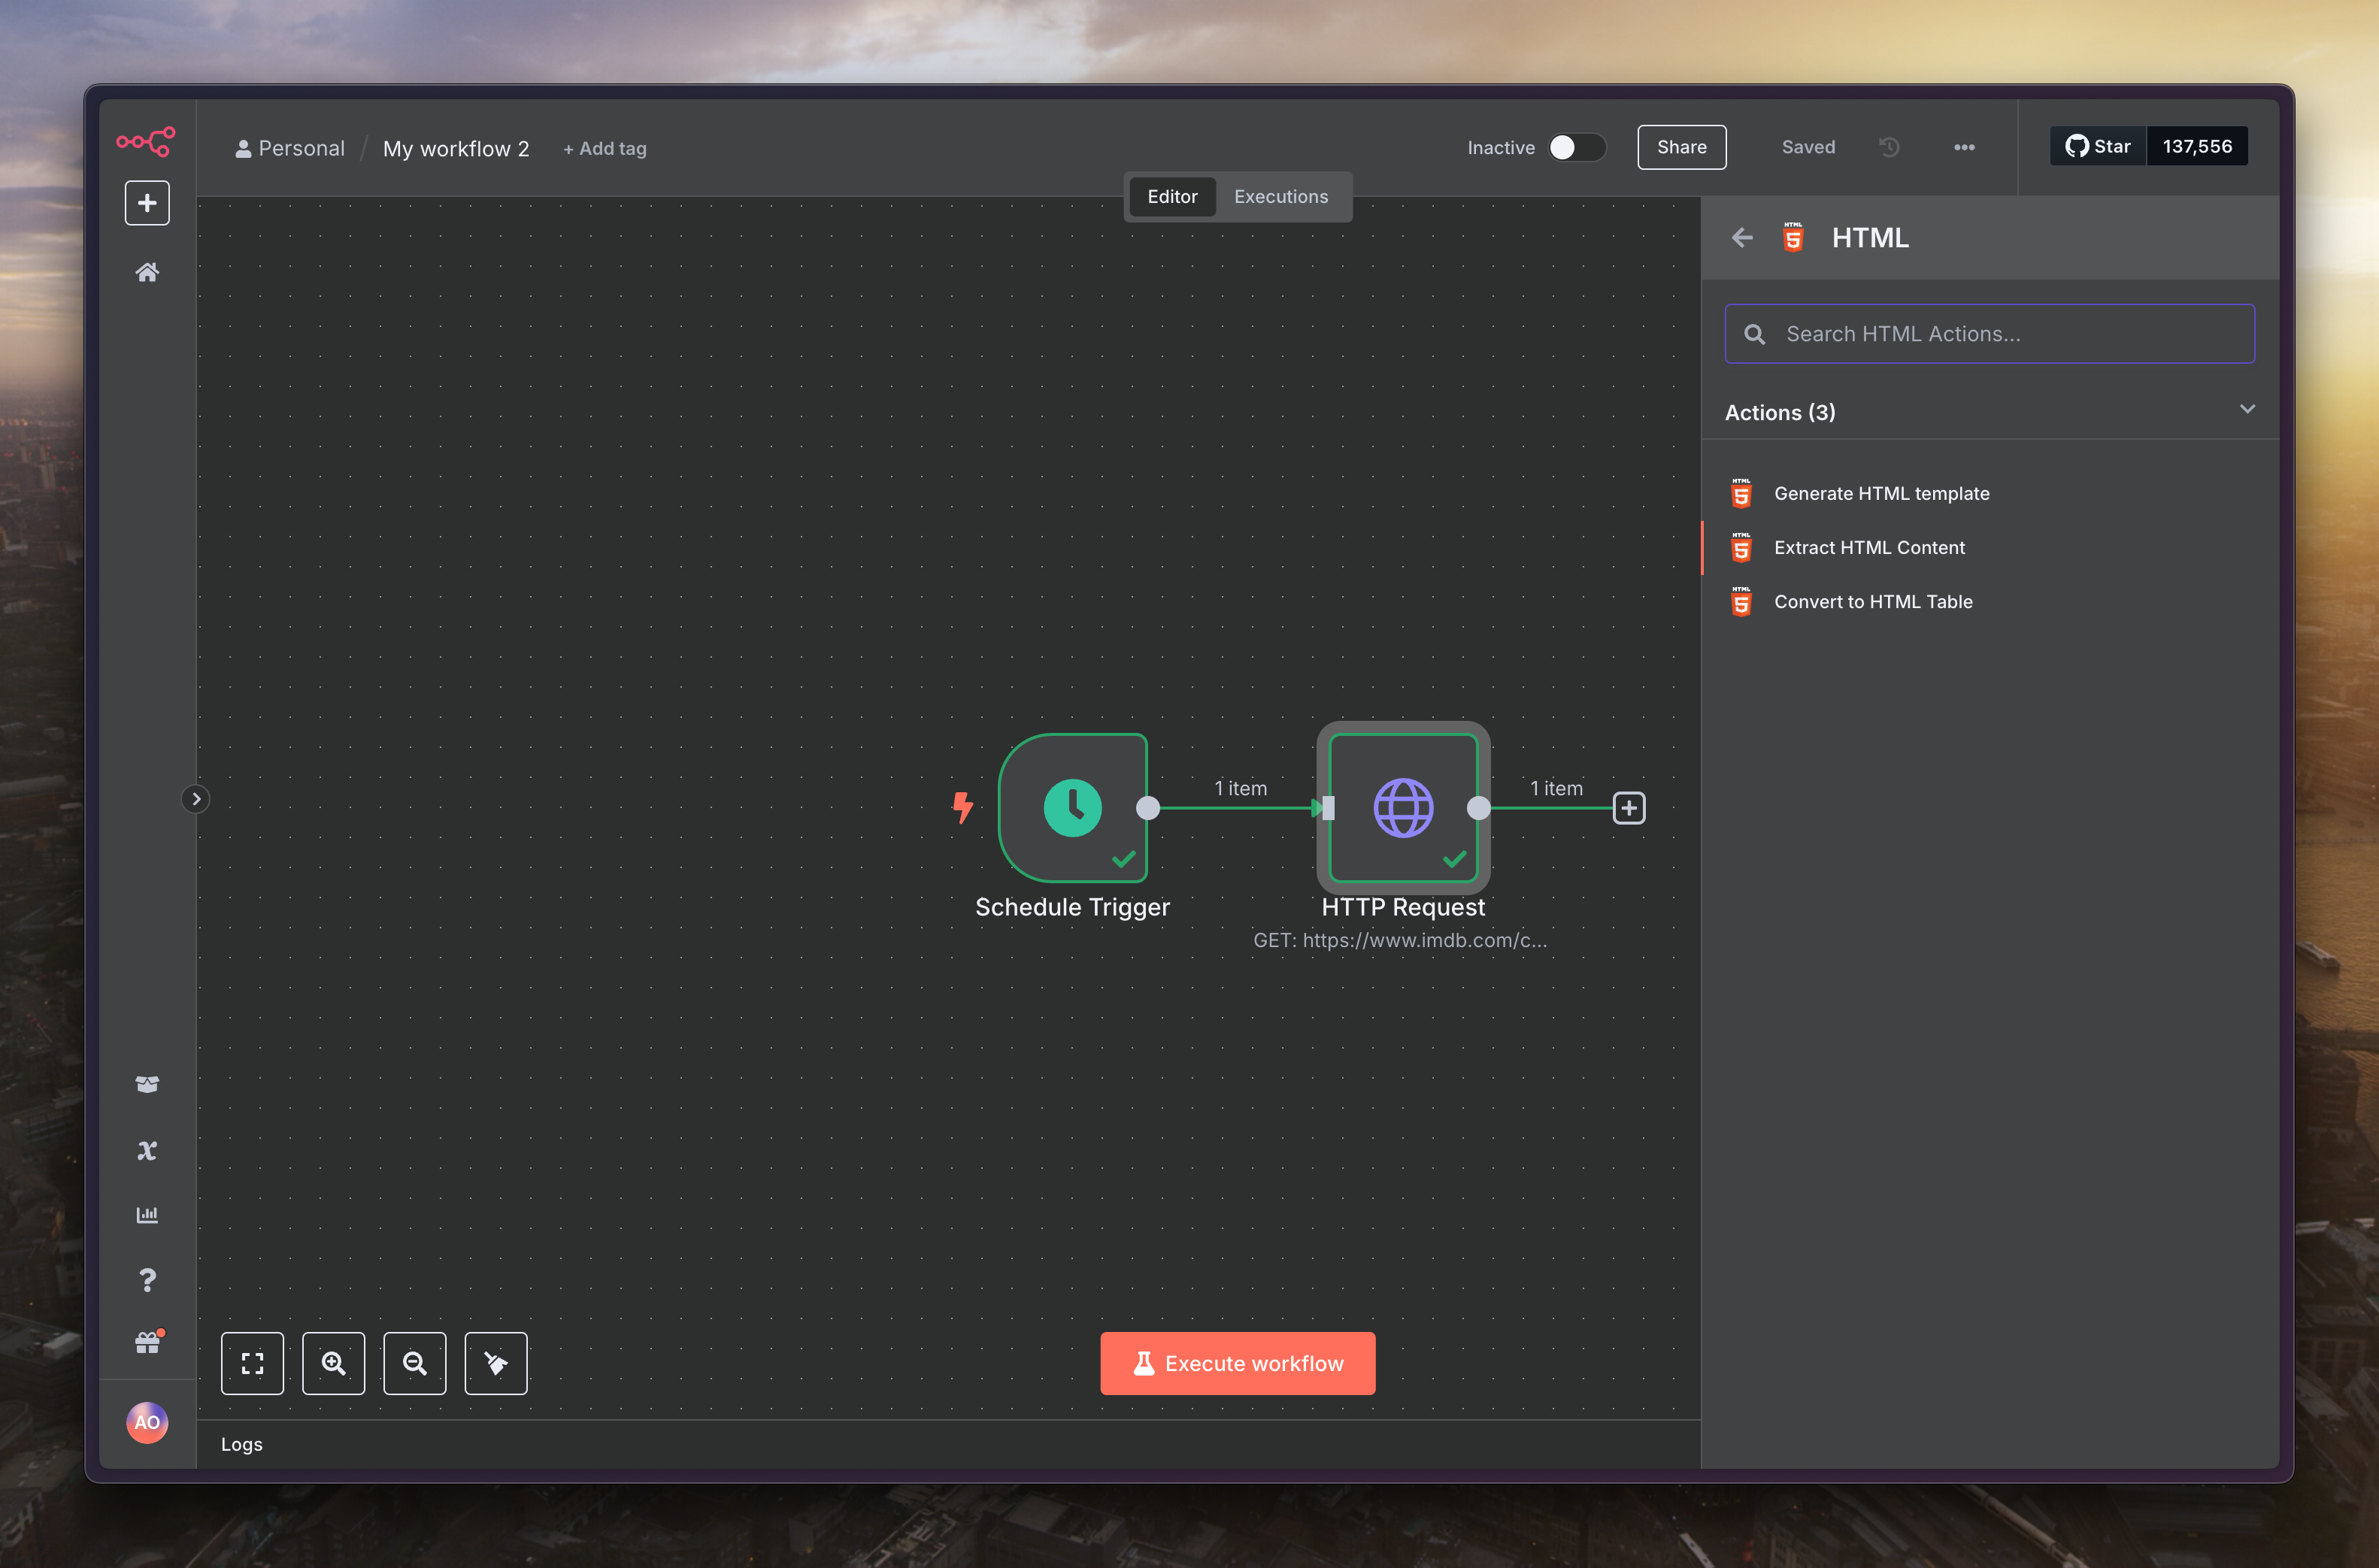Open the three-dot workflow options menu
2379x1568 pixels.
tap(1964, 147)
